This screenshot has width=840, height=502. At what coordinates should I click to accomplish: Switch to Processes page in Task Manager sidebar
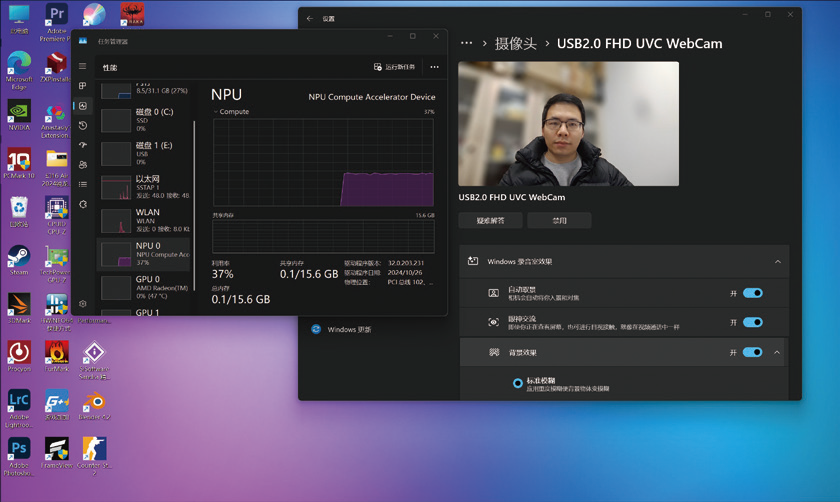82,86
